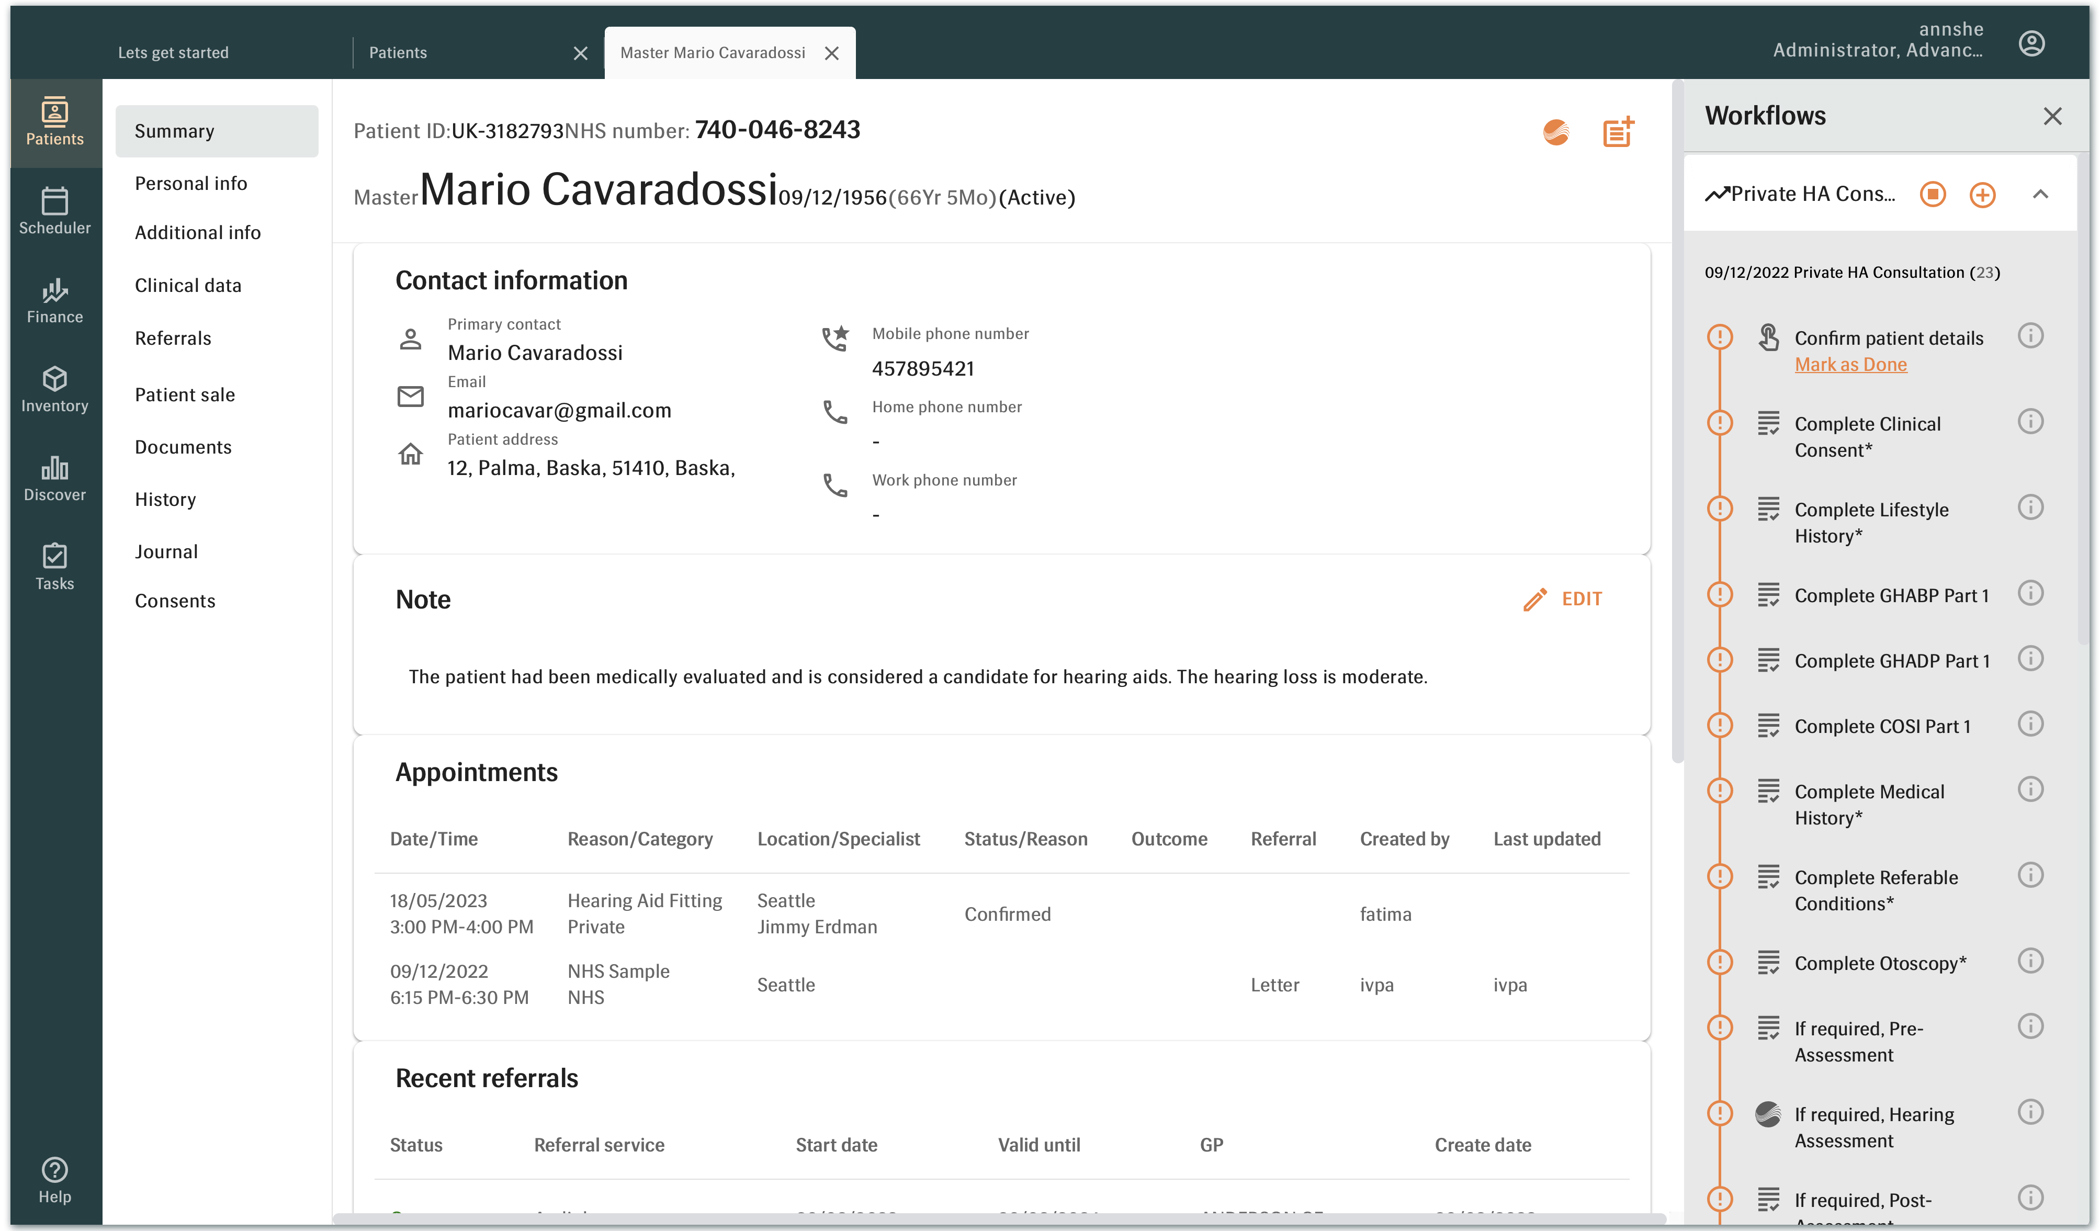Add a new note using the note-plus icon
The height and width of the screenshot is (1231, 2100).
(x=1618, y=131)
